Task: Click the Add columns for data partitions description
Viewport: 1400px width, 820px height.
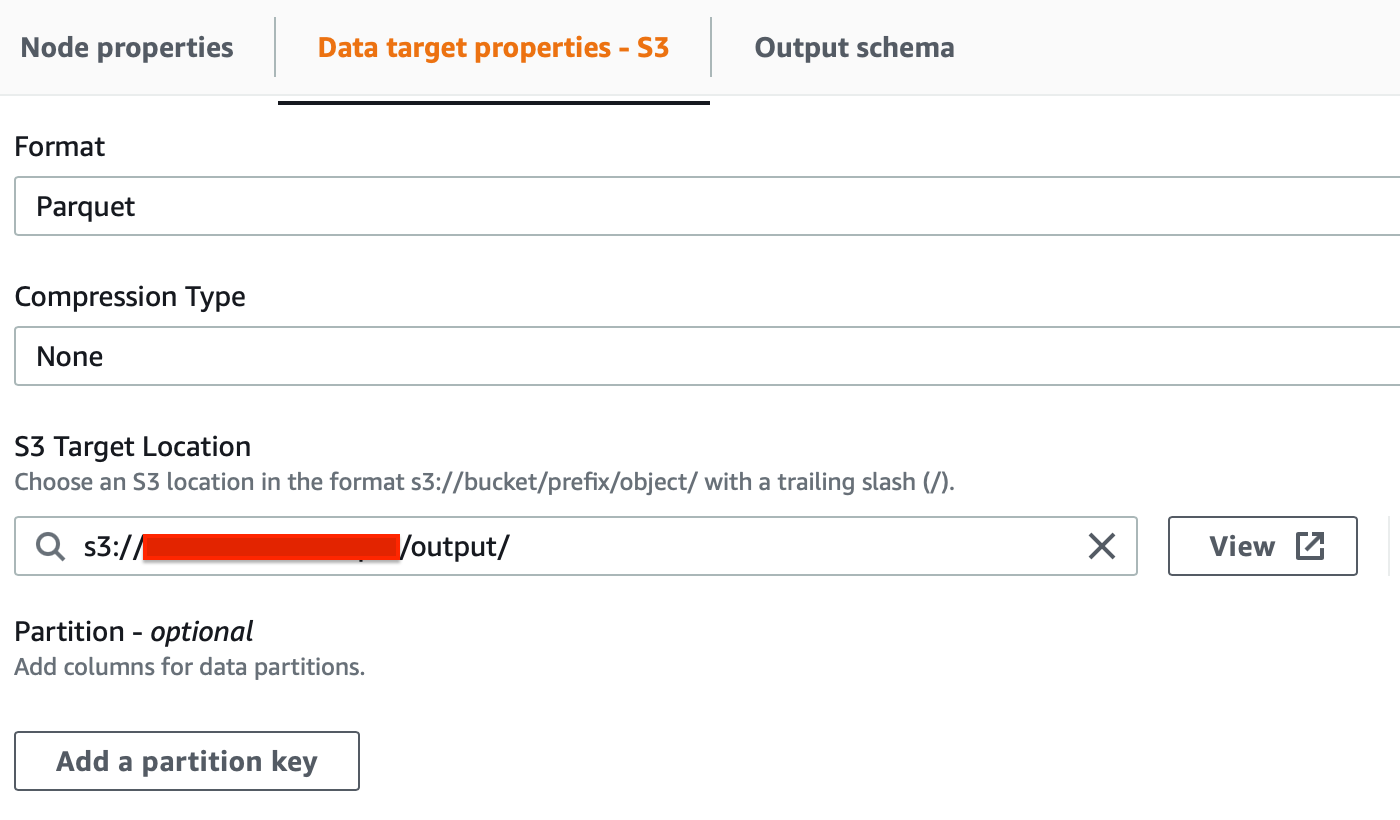Action: (x=190, y=667)
